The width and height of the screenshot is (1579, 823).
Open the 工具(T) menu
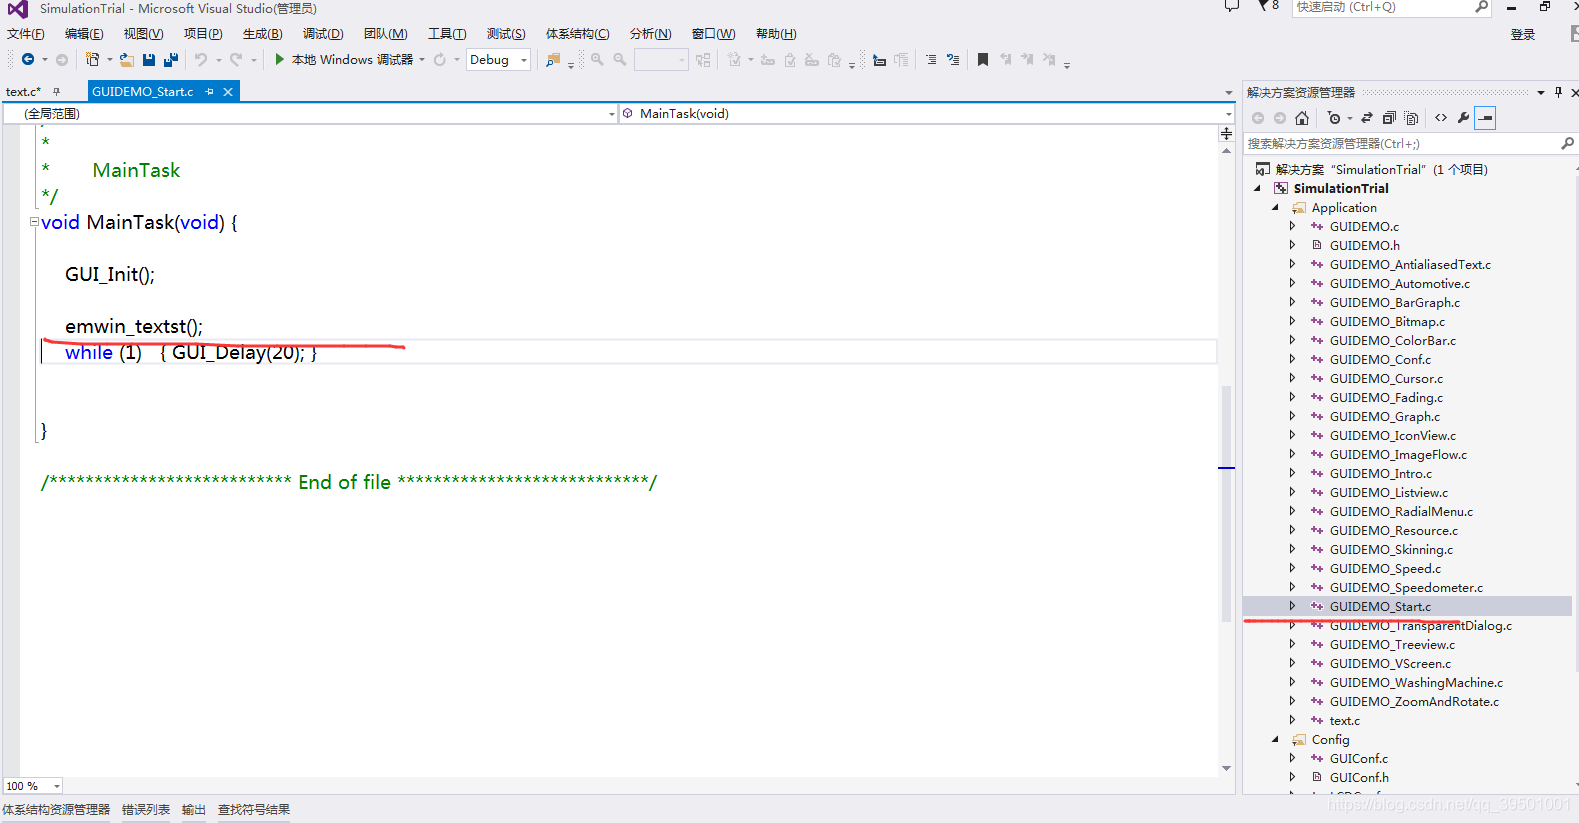447,34
